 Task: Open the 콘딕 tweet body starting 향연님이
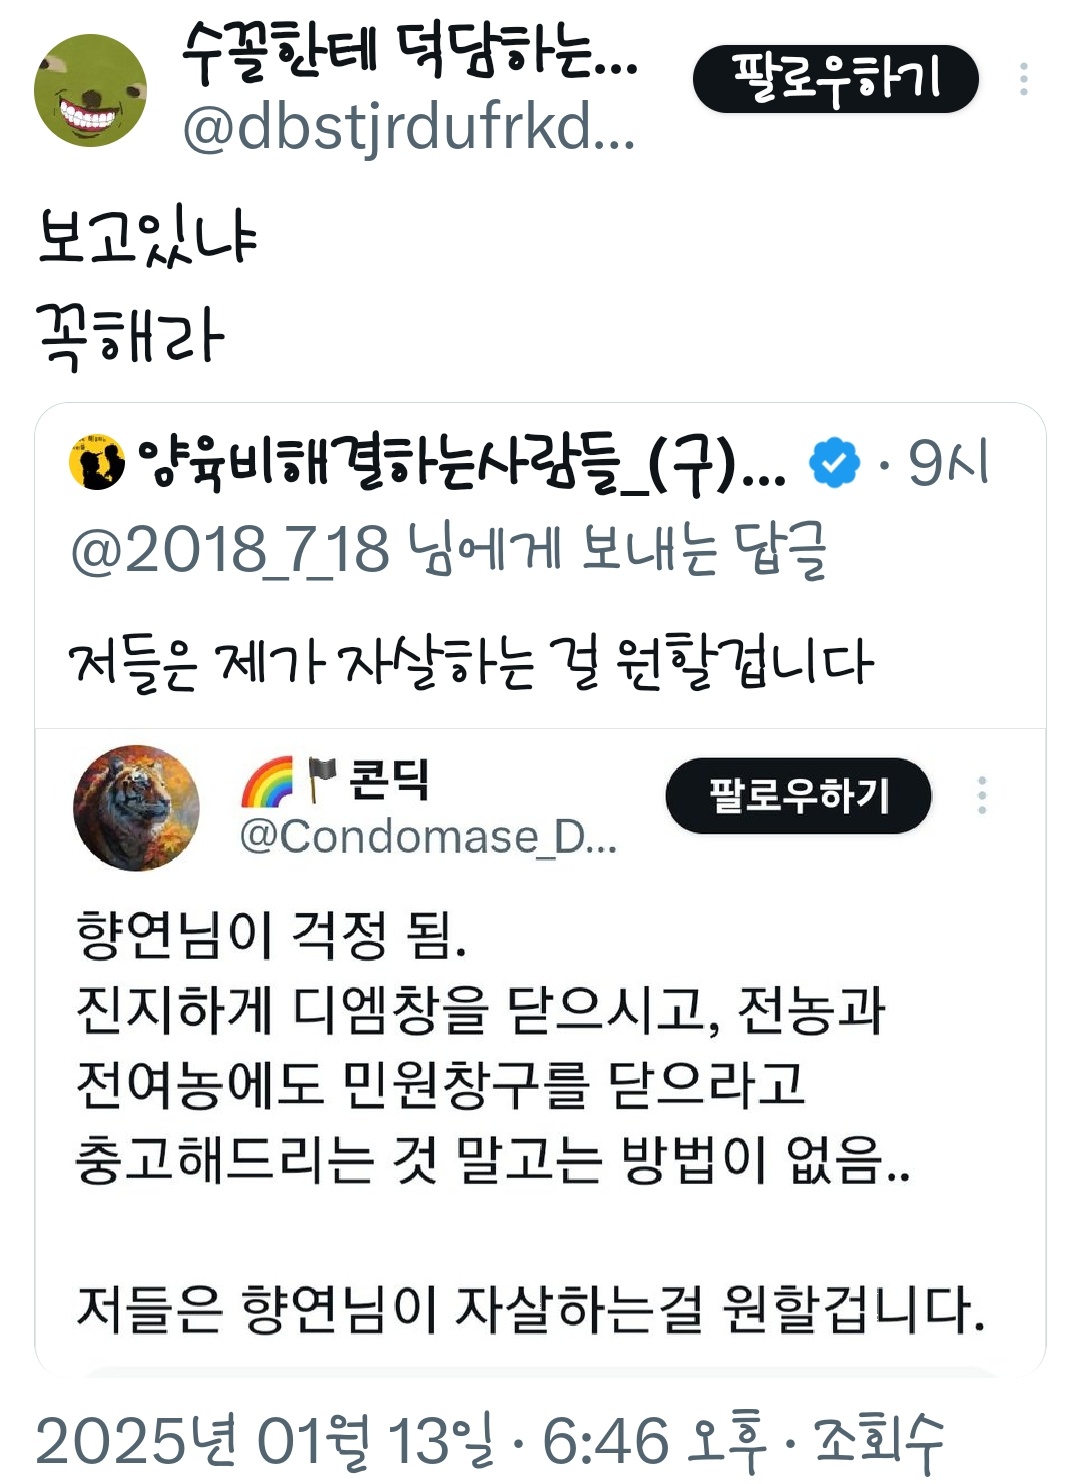tap(530, 1121)
